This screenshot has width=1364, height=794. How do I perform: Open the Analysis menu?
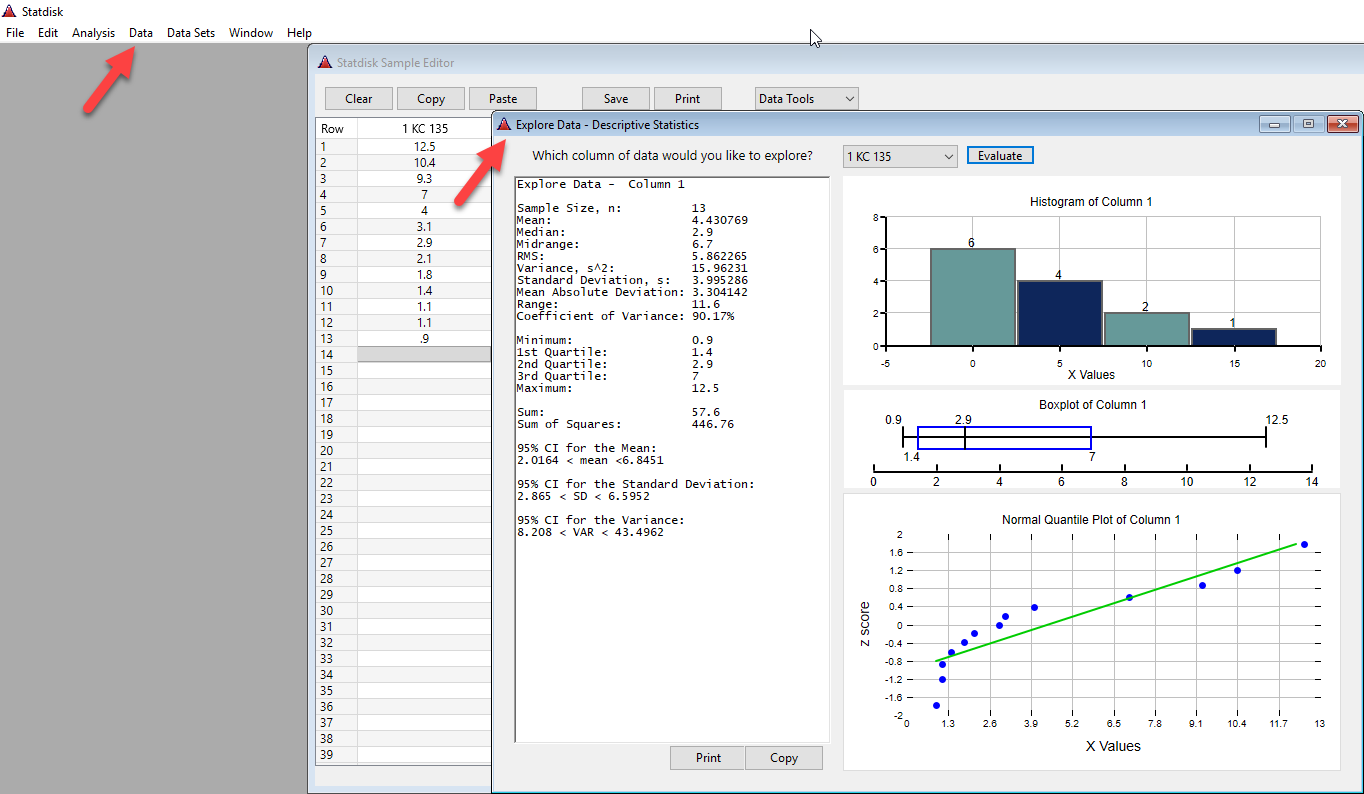point(93,33)
